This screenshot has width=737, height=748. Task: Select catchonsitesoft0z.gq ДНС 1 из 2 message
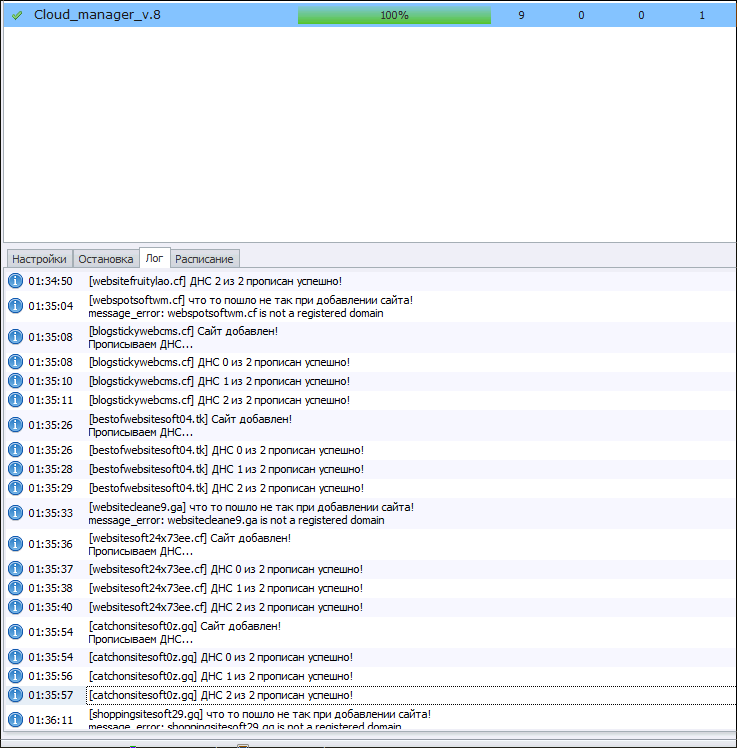pyautogui.click(x=221, y=676)
